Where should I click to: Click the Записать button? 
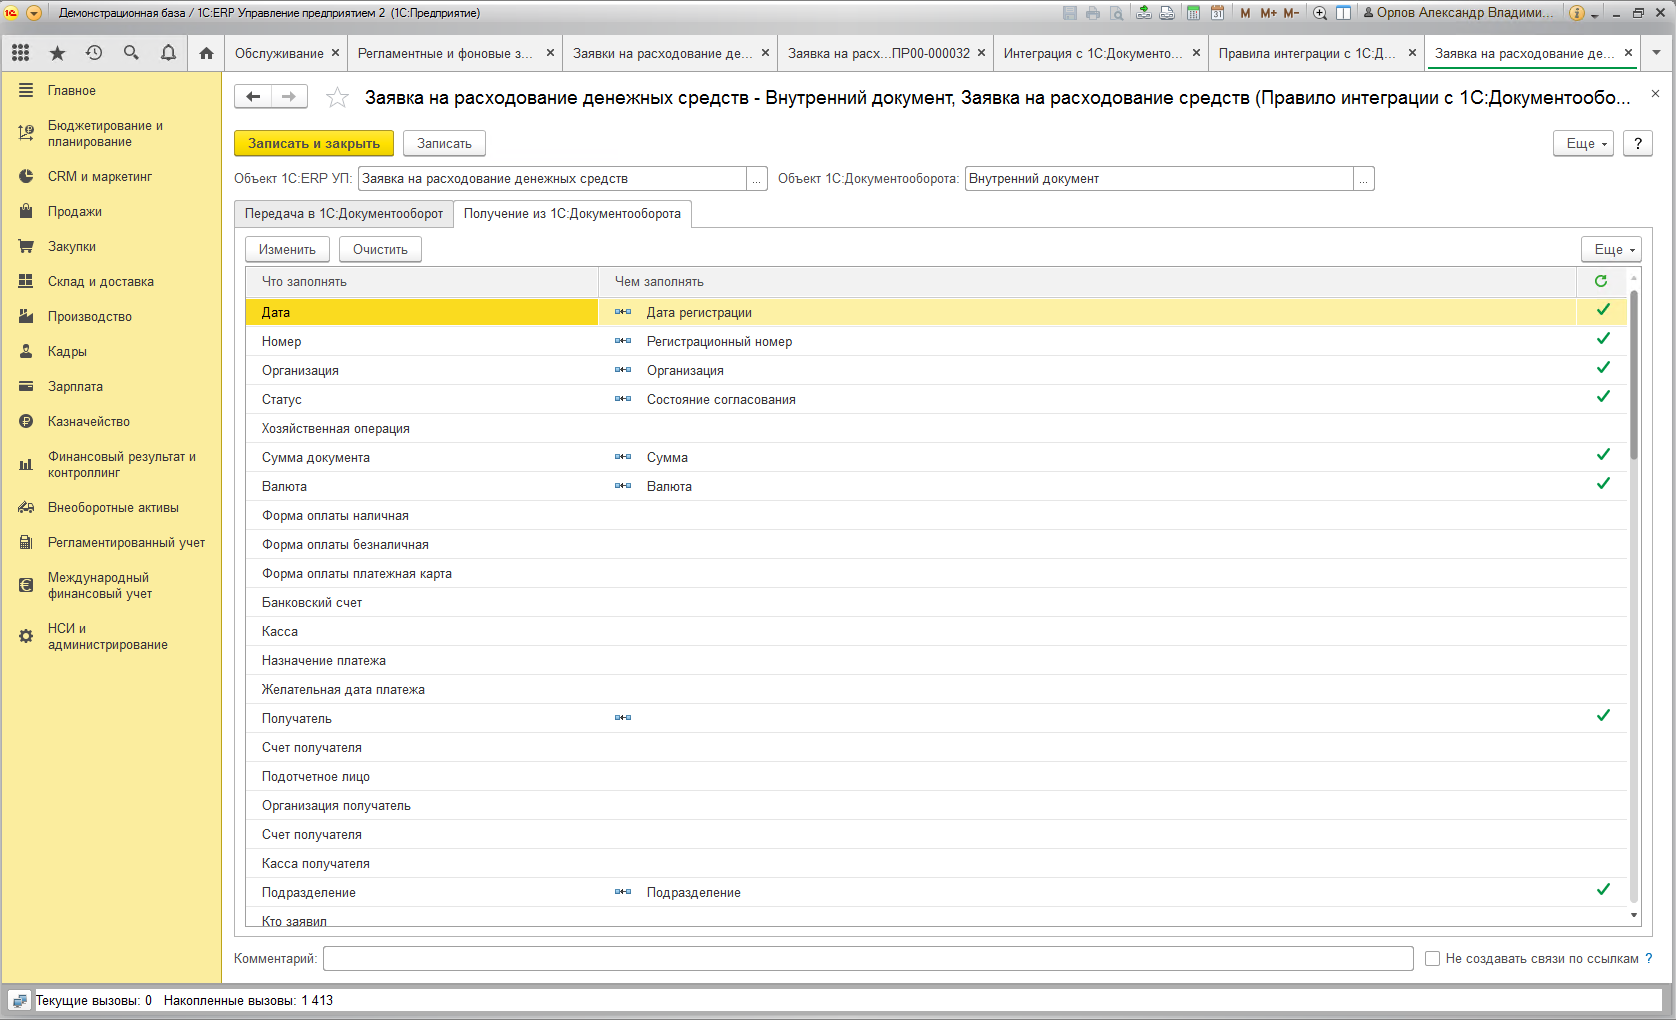click(x=444, y=143)
